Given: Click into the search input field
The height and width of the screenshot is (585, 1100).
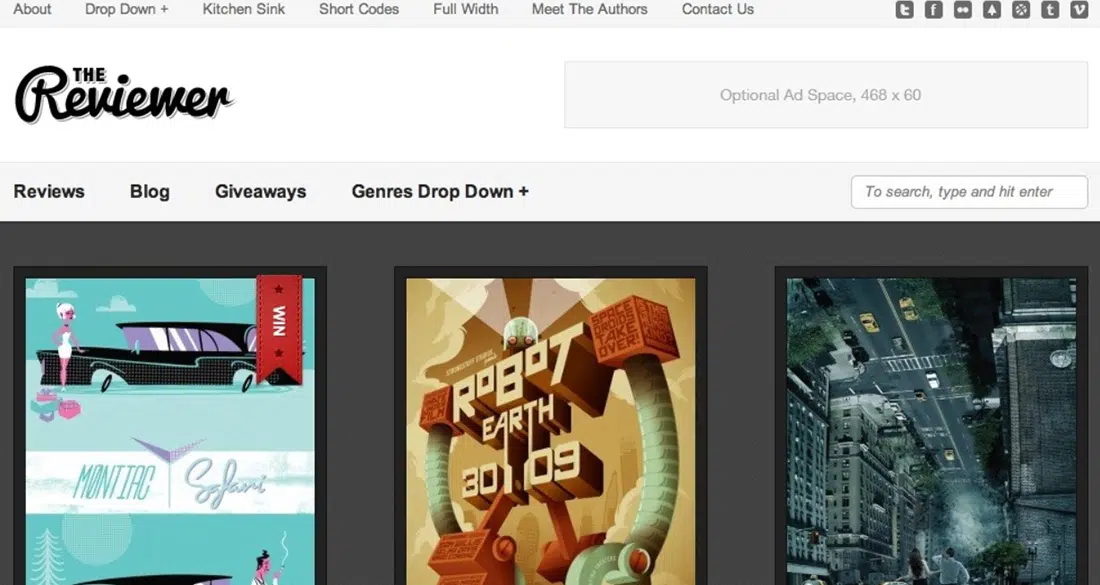Looking at the screenshot, I should [968, 192].
